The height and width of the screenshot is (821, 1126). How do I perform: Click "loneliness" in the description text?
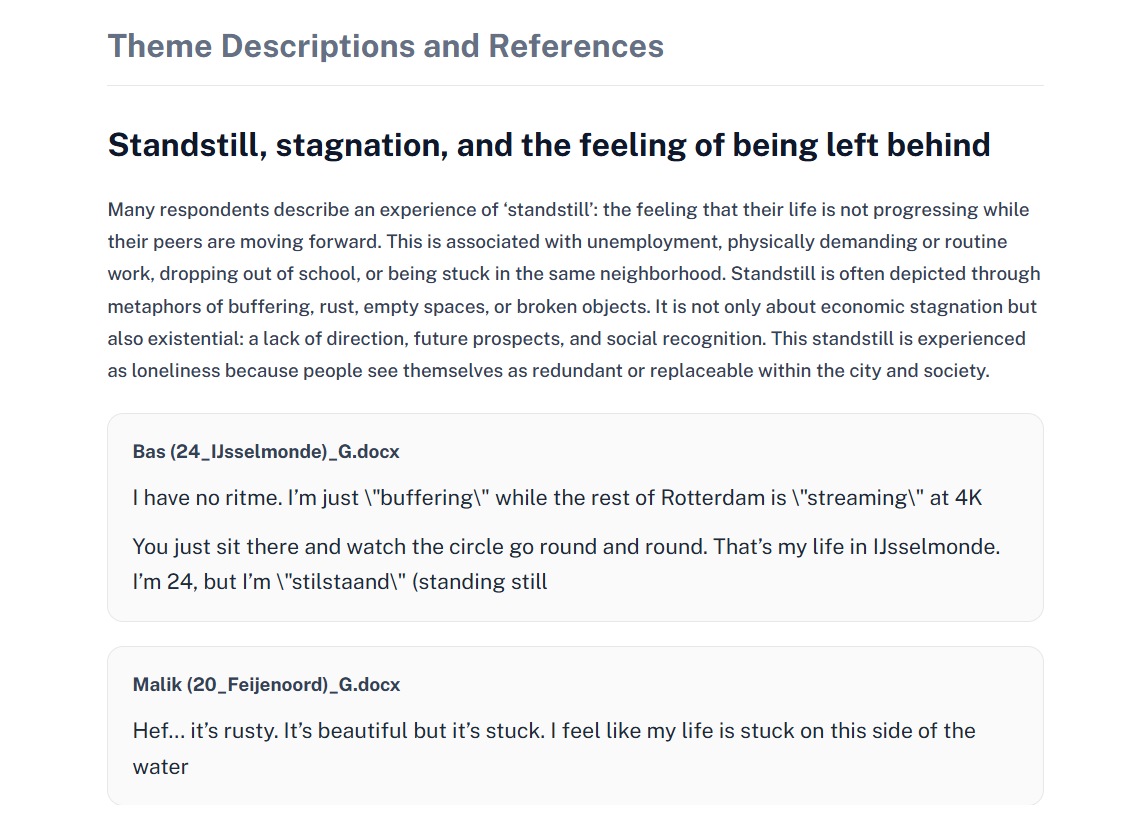tap(175, 371)
